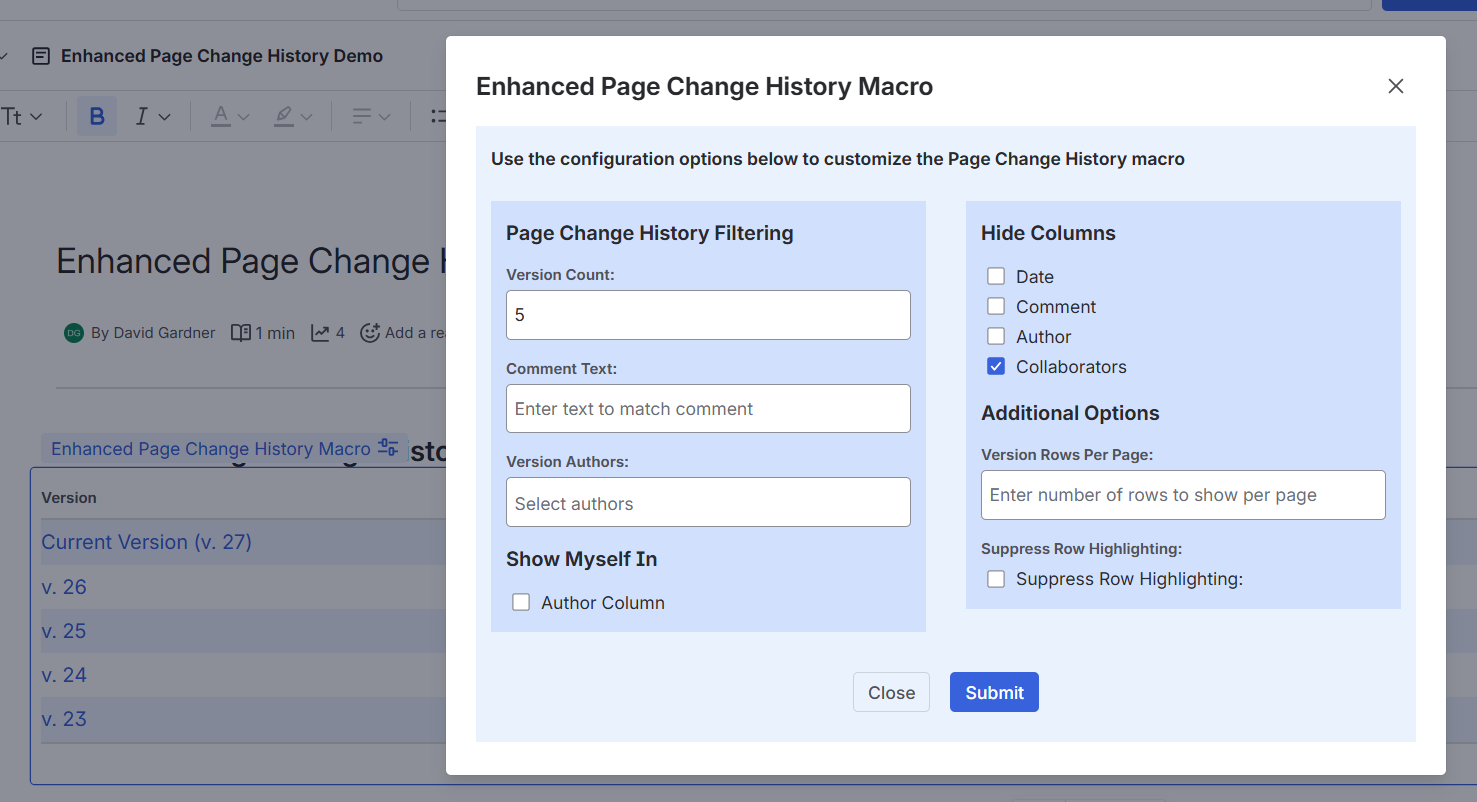Image resolution: width=1477 pixels, height=802 pixels.
Task: Close the macro dialog with X
Action: pyautogui.click(x=1396, y=86)
